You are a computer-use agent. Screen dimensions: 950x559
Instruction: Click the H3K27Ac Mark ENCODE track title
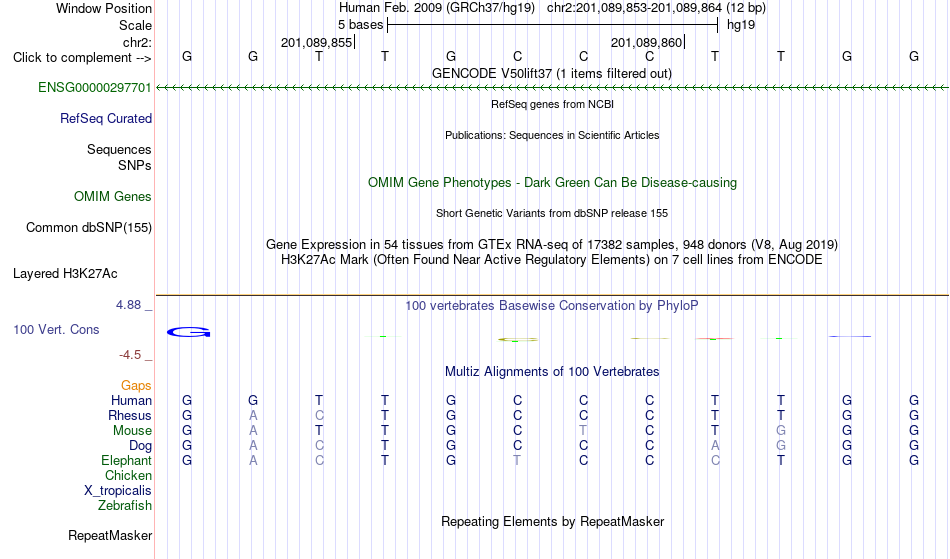(552, 260)
